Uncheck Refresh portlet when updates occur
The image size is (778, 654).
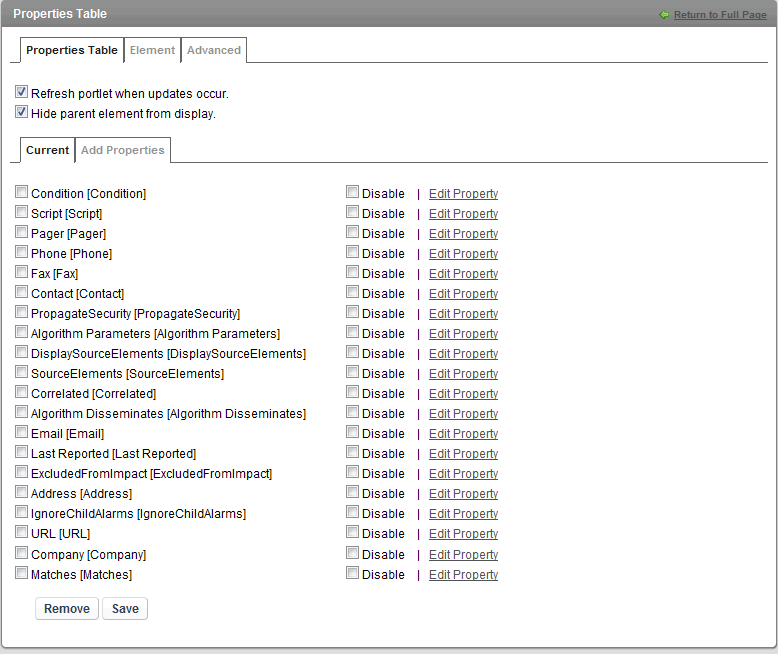click(21, 92)
